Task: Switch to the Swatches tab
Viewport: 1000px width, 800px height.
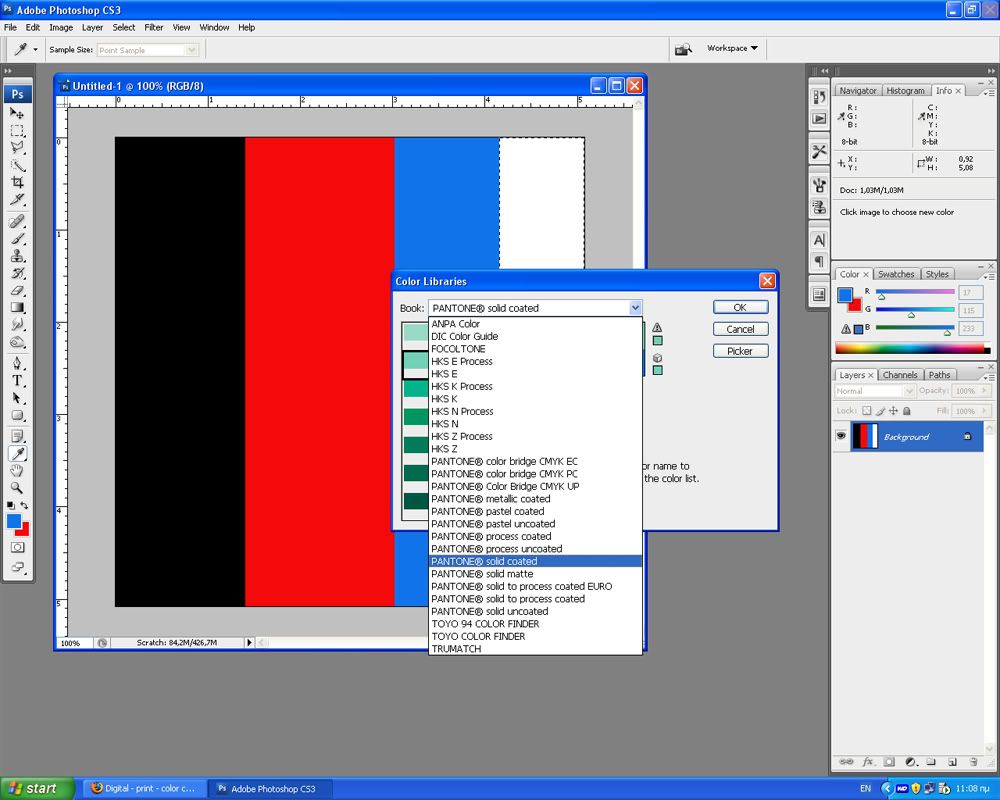Action: (895, 274)
